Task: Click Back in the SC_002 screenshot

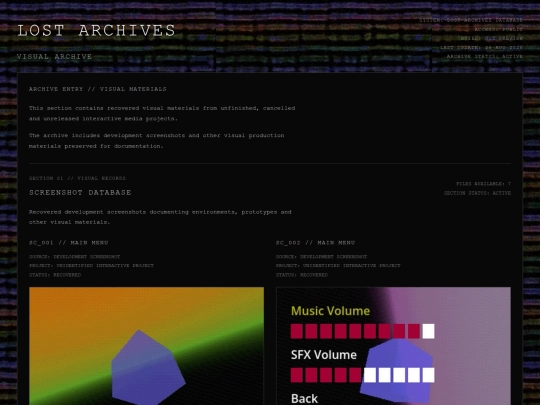Action: click(x=304, y=398)
